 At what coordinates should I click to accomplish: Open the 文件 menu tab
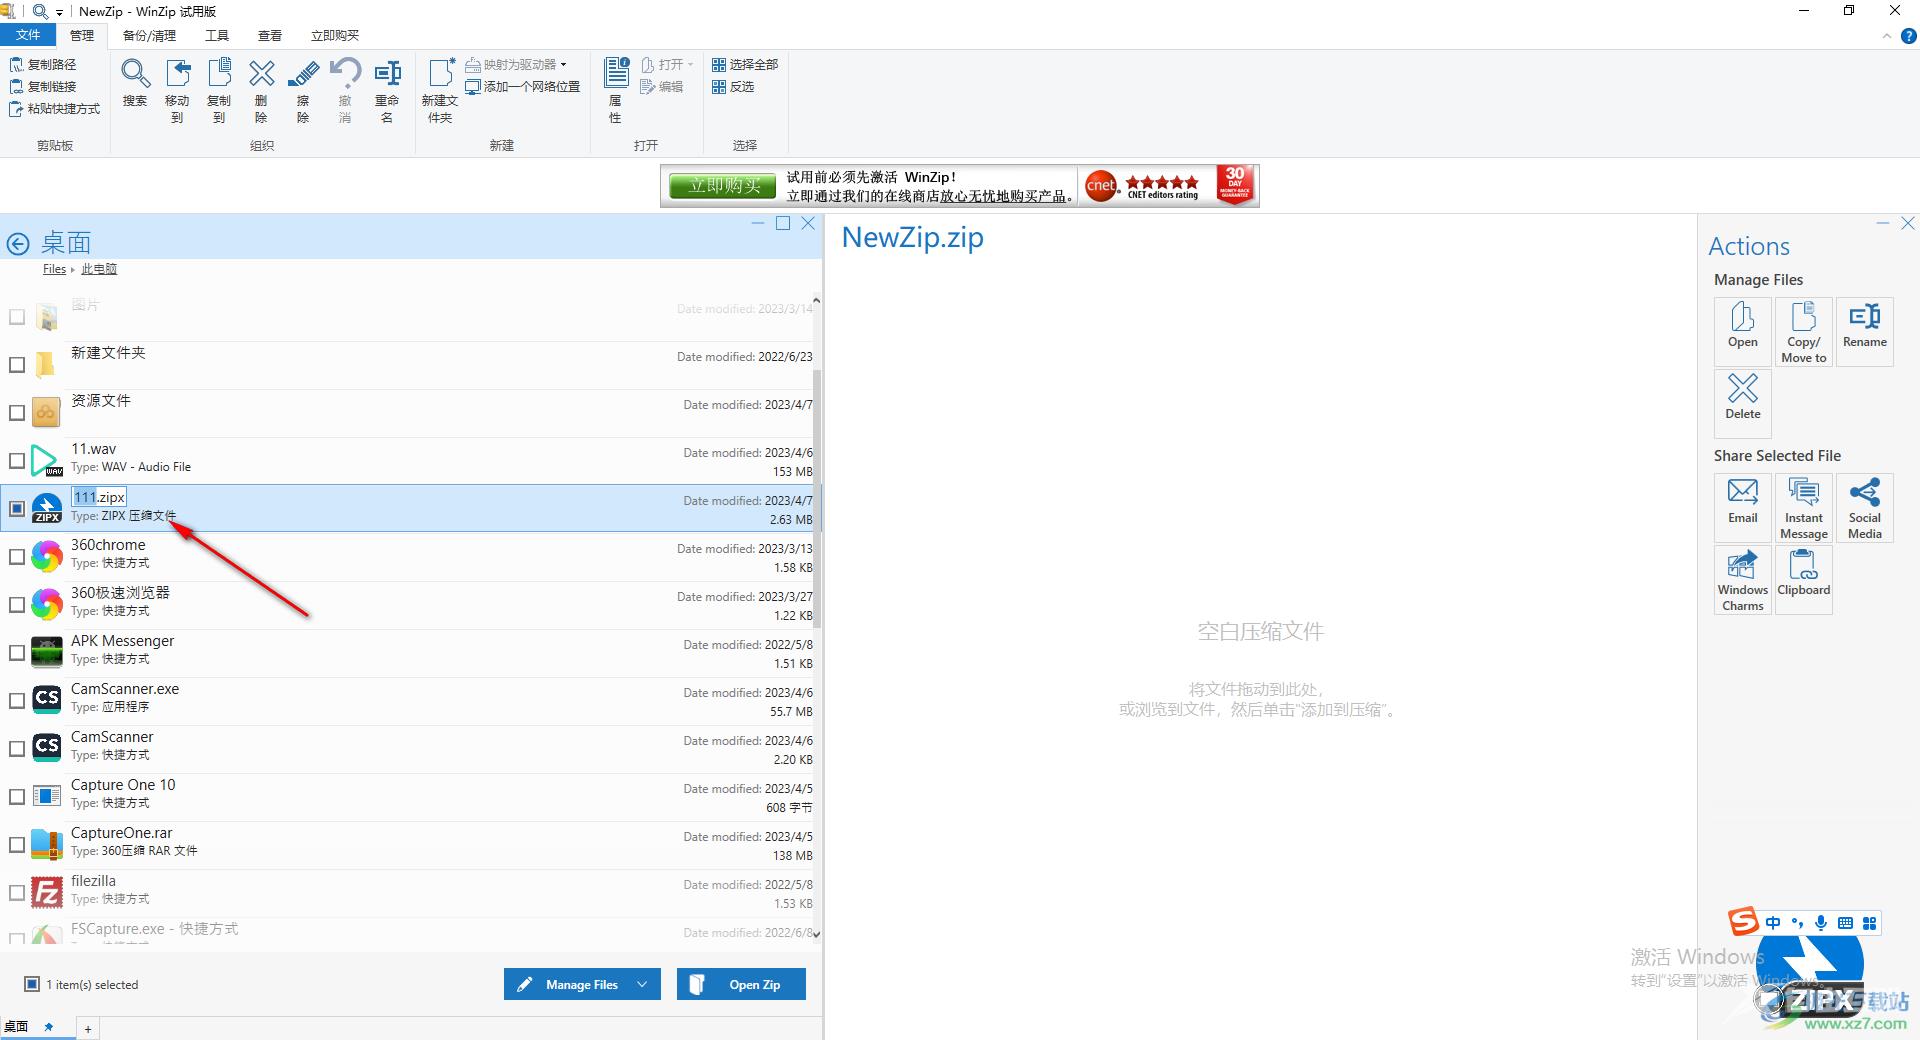pos(28,35)
